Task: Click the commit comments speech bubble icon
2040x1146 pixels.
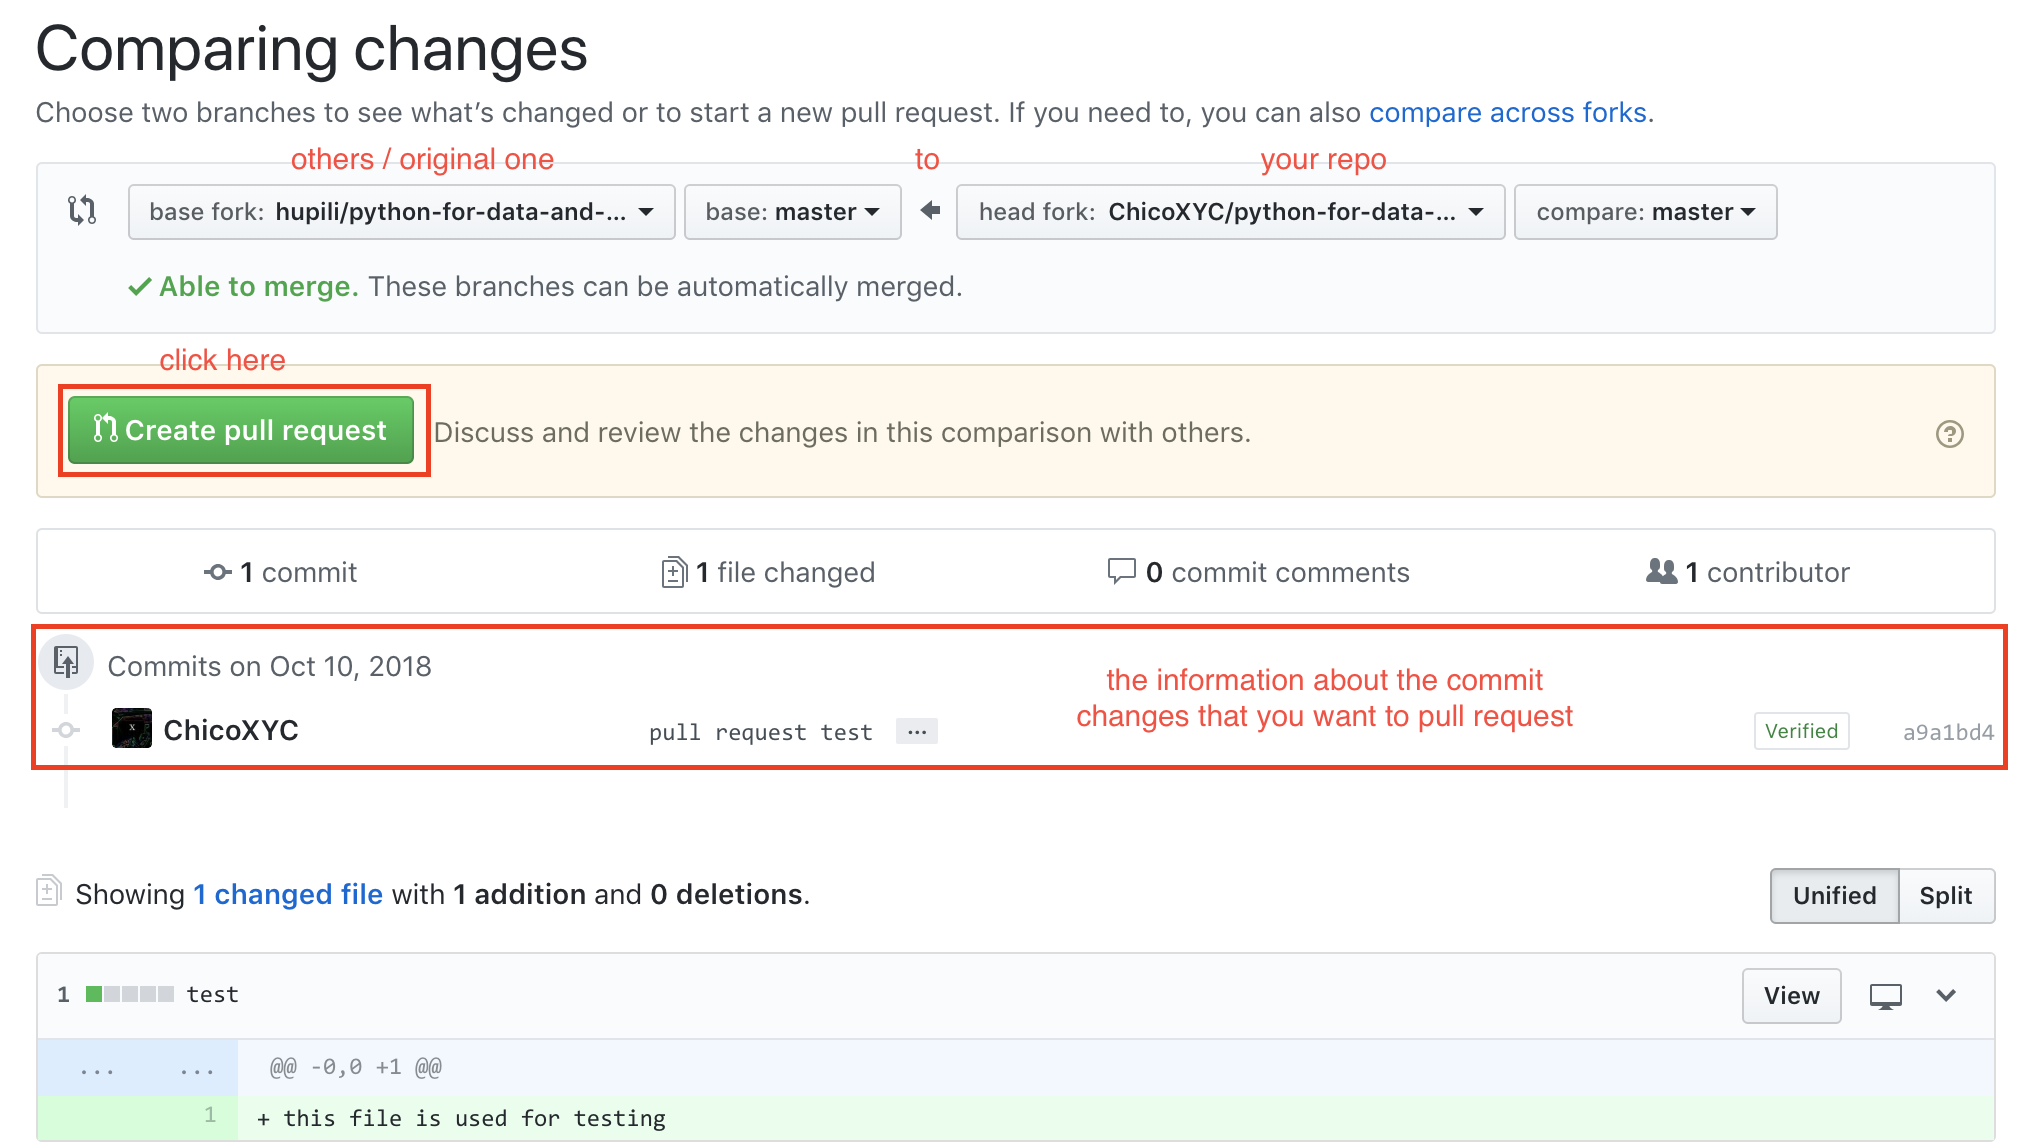Action: point(1121,571)
